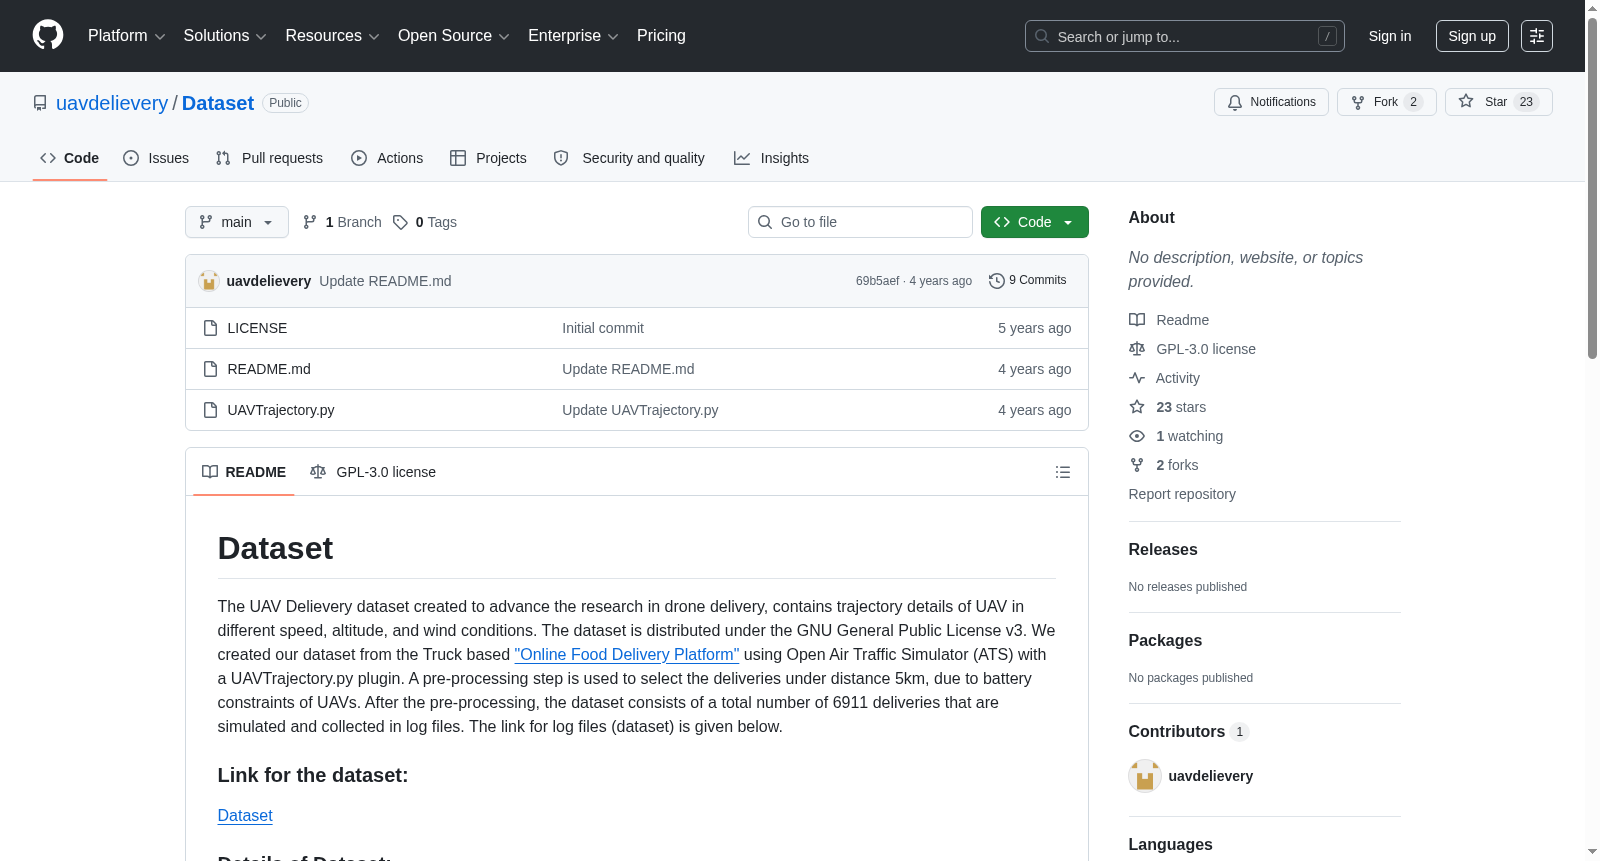Click the tag icon next to Tags
This screenshot has height=861, width=1600.
tap(400, 222)
